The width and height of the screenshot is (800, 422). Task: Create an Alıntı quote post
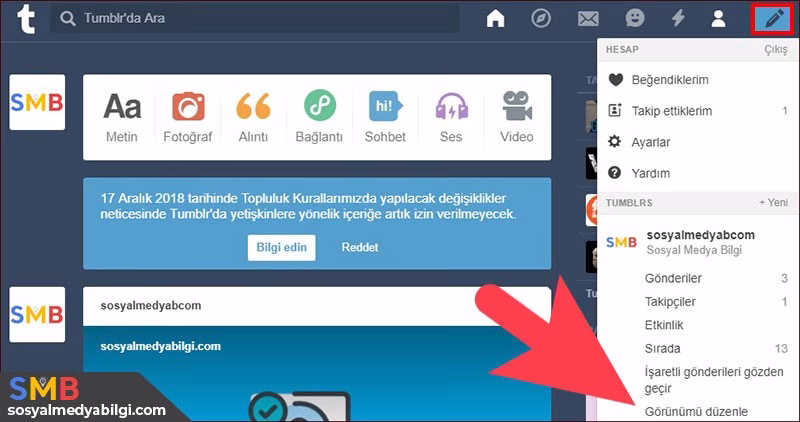(x=253, y=117)
